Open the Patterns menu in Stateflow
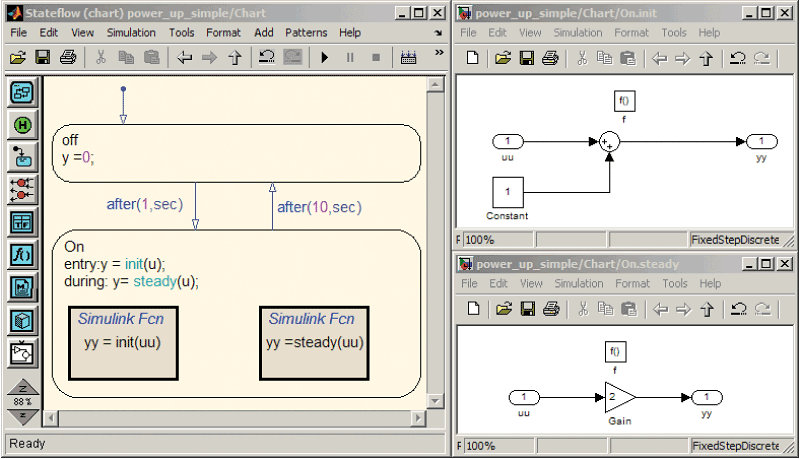Image resolution: width=800 pixels, height=459 pixels. coord(305,32)
